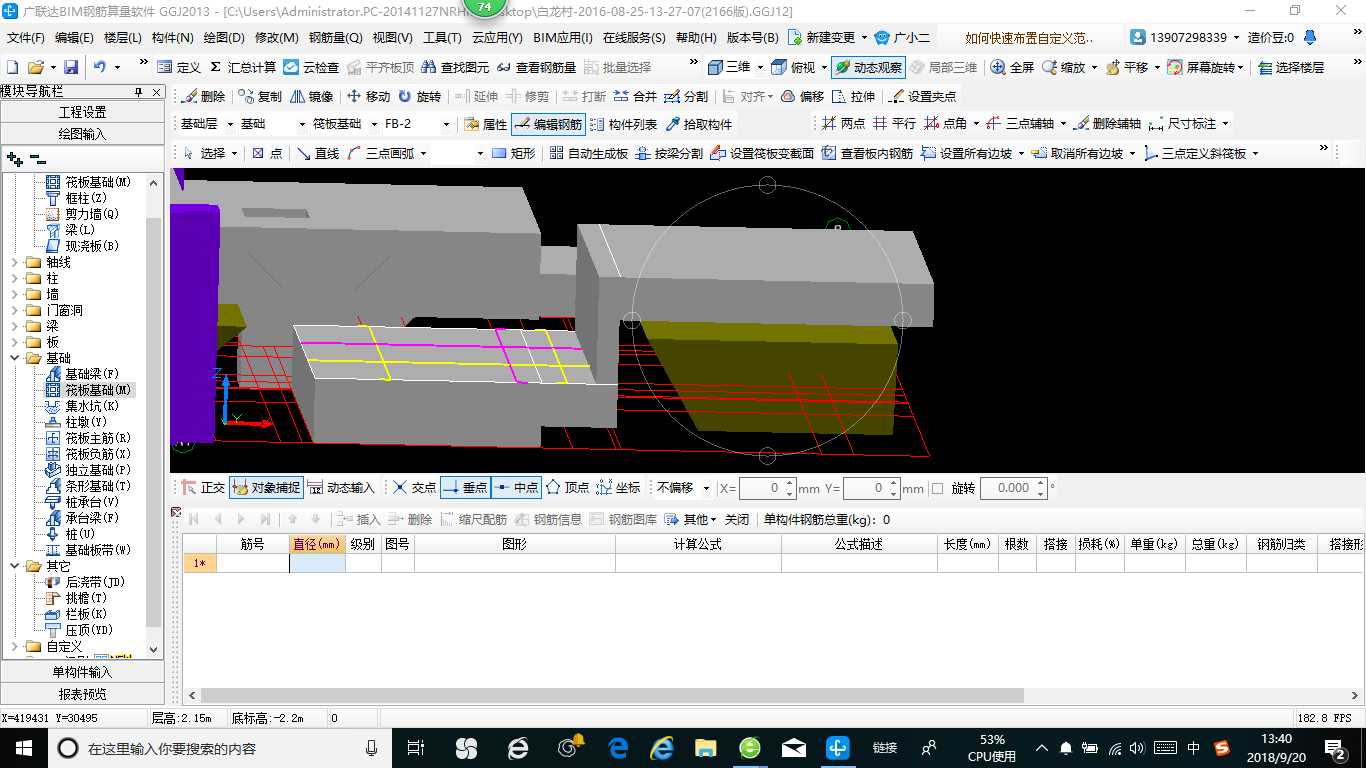Viewport: 1366px width, 768px height.
Task: Click 镜像 mirror tool
Action: coord(311,97)
